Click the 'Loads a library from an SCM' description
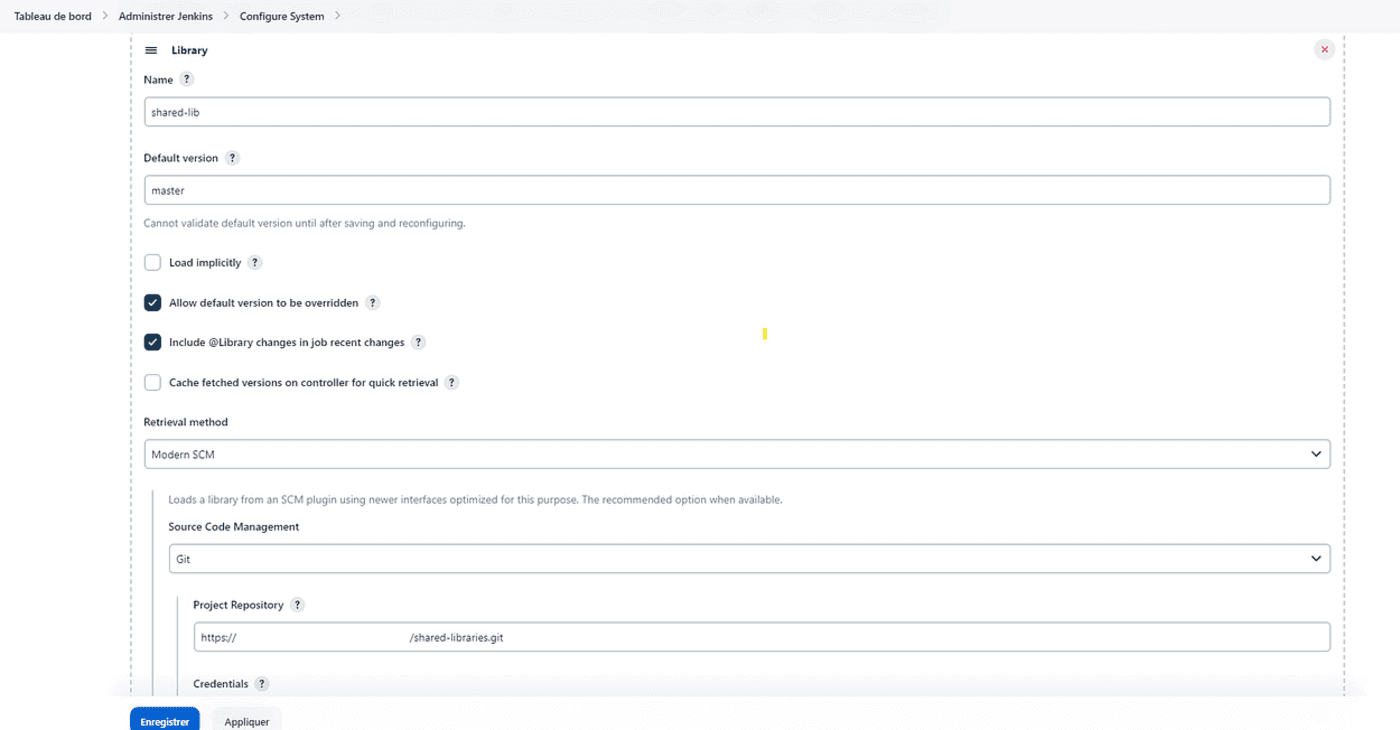This screenshot has width=1400, height=730. coord(475,499)
